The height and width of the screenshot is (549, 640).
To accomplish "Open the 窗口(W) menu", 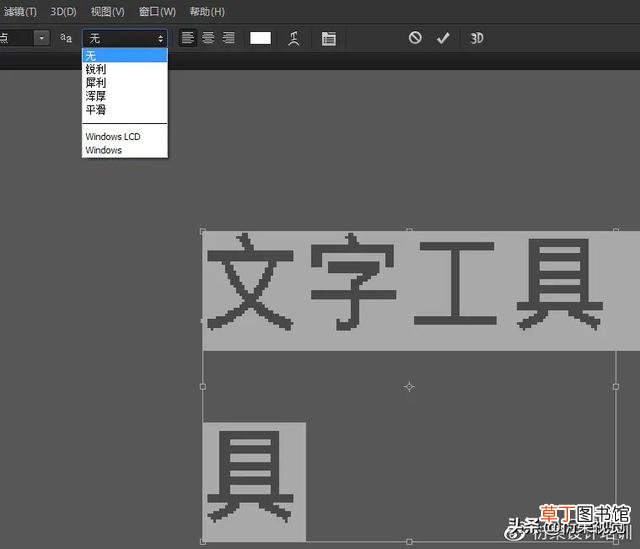I will tap(157, 11).
